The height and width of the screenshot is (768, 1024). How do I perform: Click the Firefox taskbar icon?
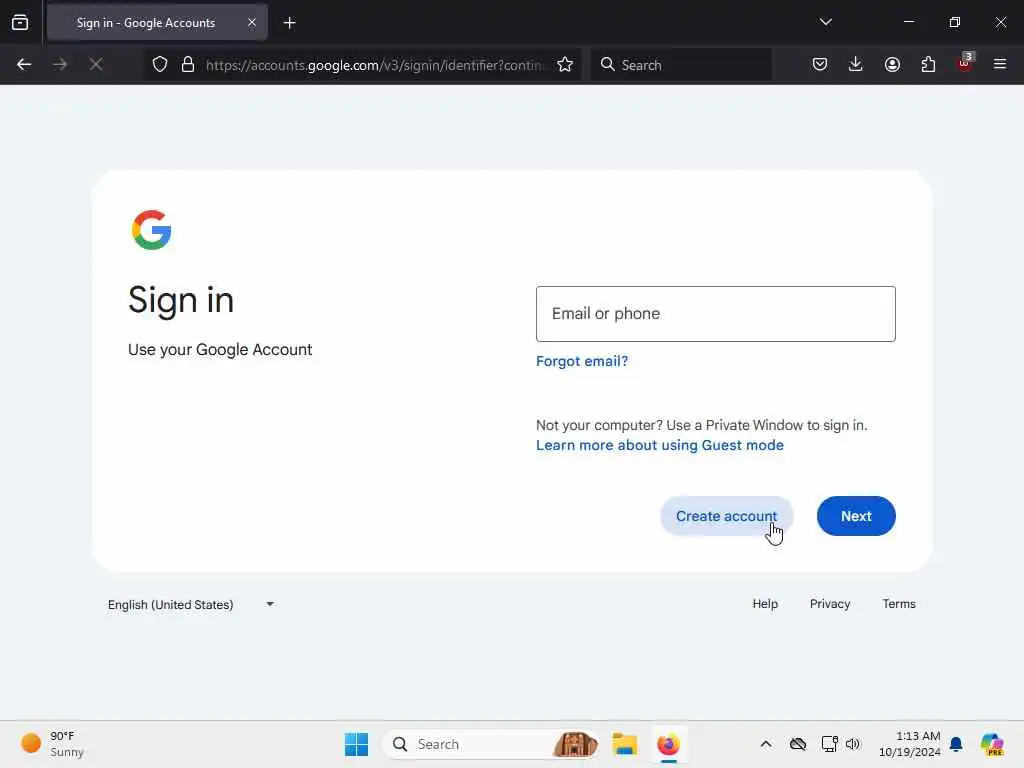669,744
